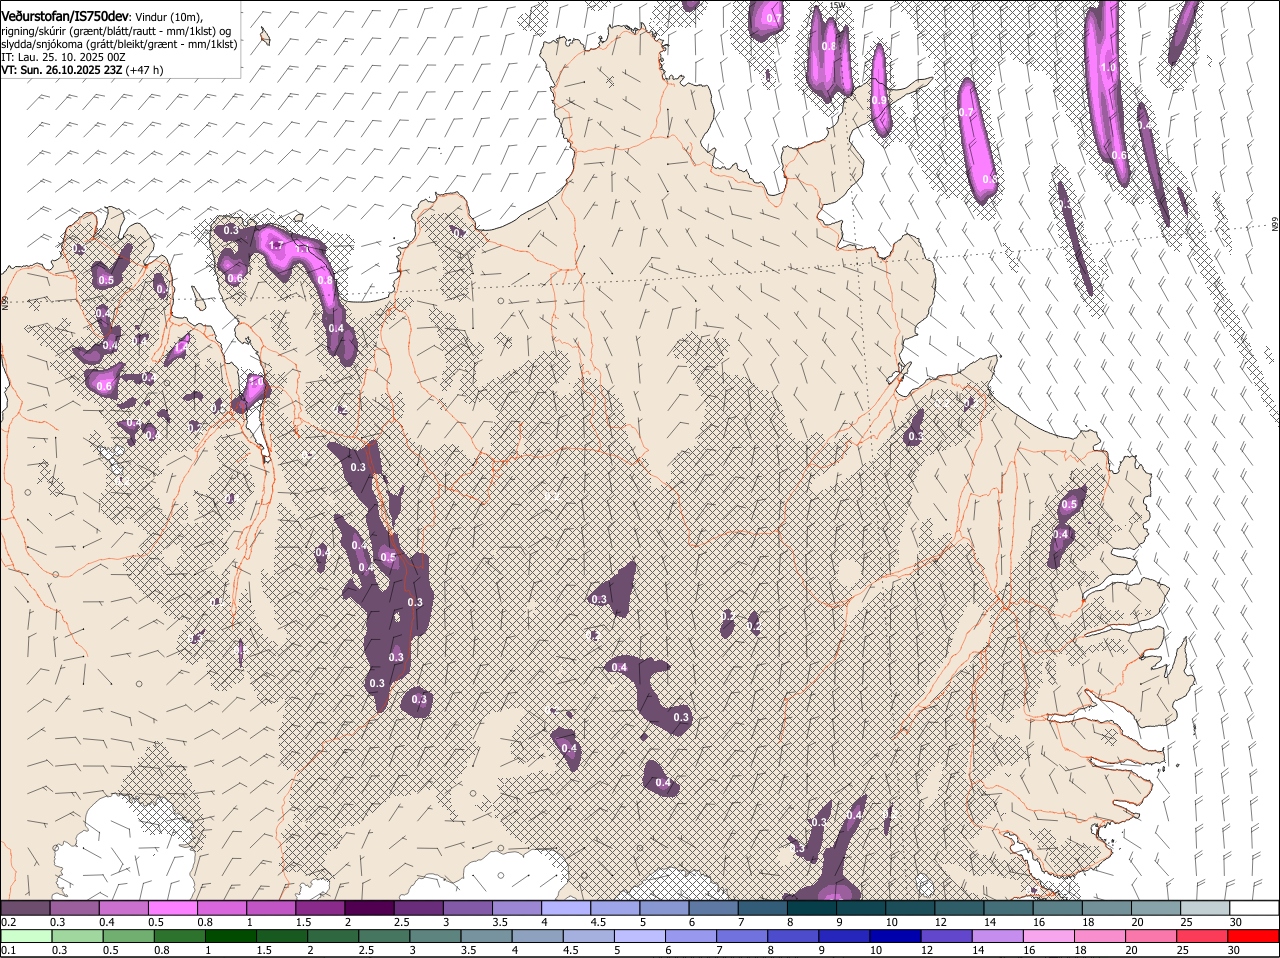Choose the snow scale swatch between 20 and 25

tap(1154, 907)
